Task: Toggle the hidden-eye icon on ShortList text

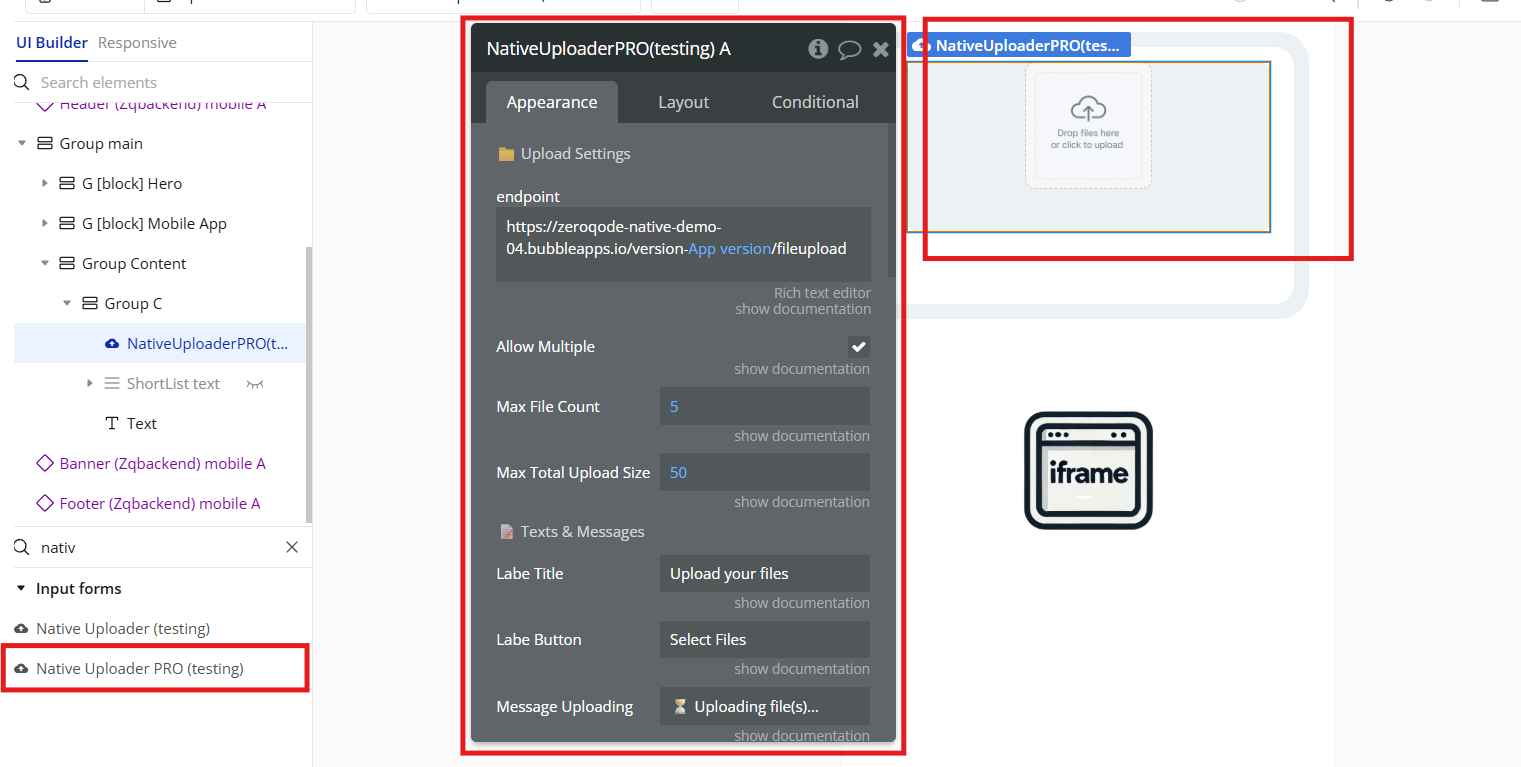Action: [x=255, y=383]
